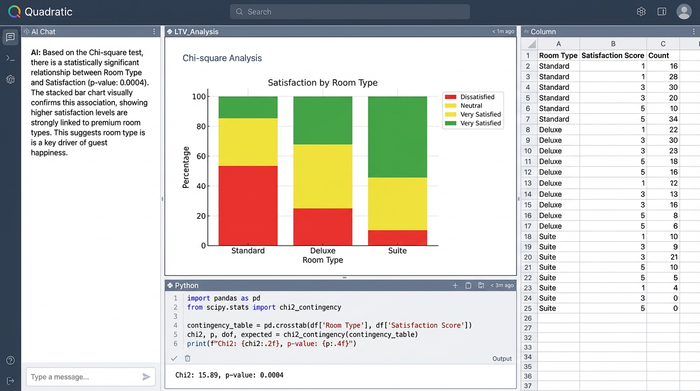Click the bottom green Very Satisfied legend swatch
Image resolution: width=700 pixels, height=391 pixels.
(450, 123)
